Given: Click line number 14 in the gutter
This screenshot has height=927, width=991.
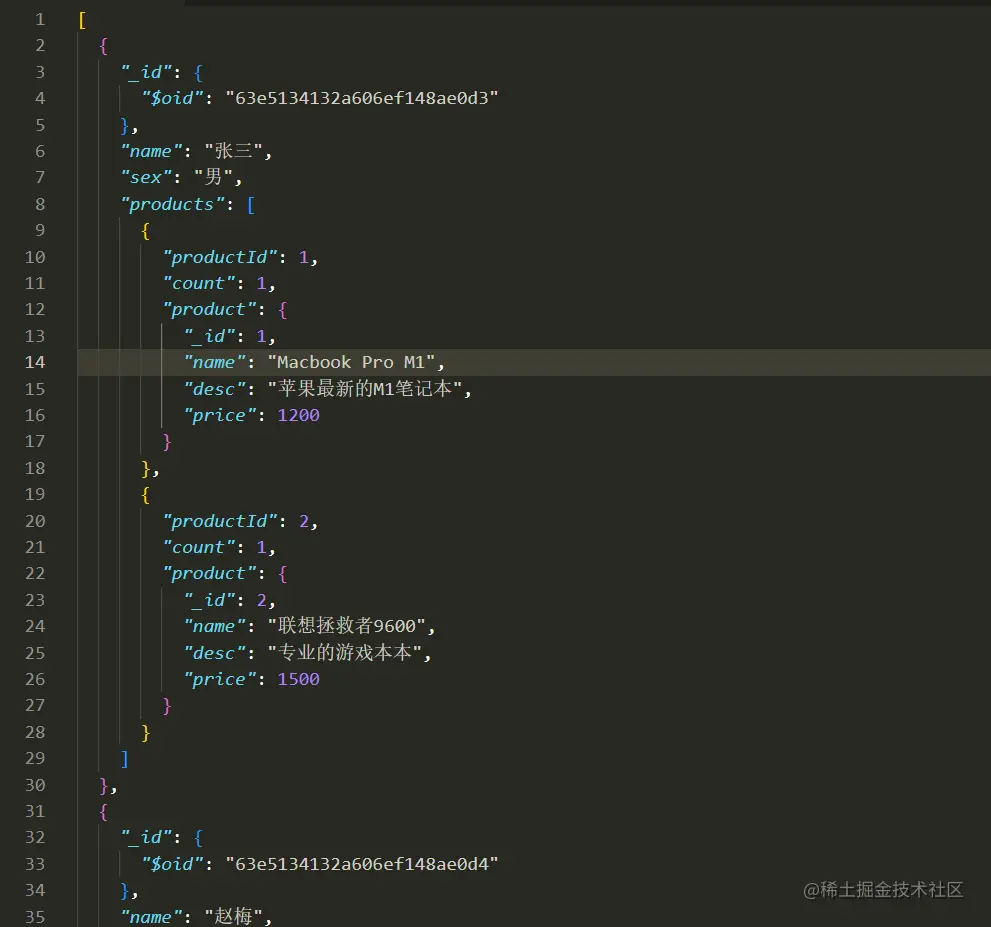Looking at the screenshot, I should pyautogui.click(x=35, y=362).
